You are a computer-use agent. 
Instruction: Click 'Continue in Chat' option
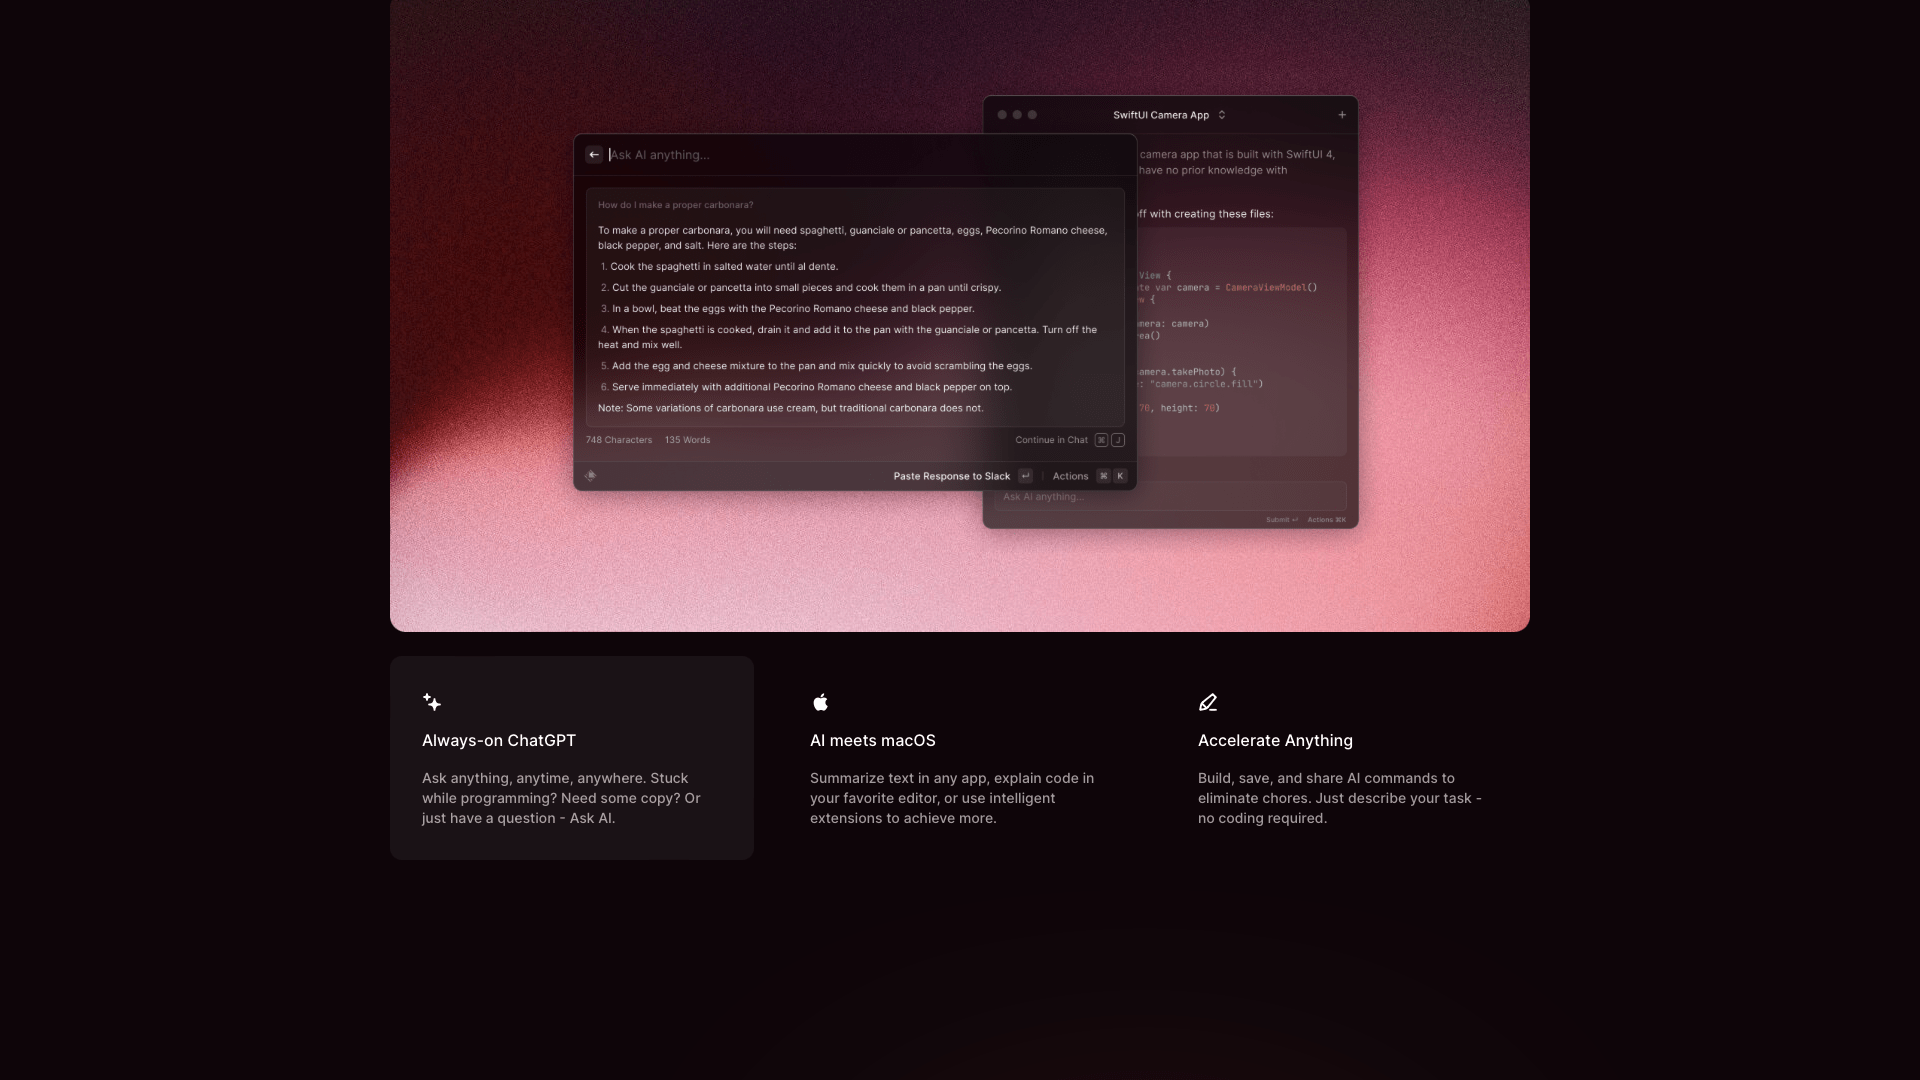pyautogui.click(x=1051, y=440)
